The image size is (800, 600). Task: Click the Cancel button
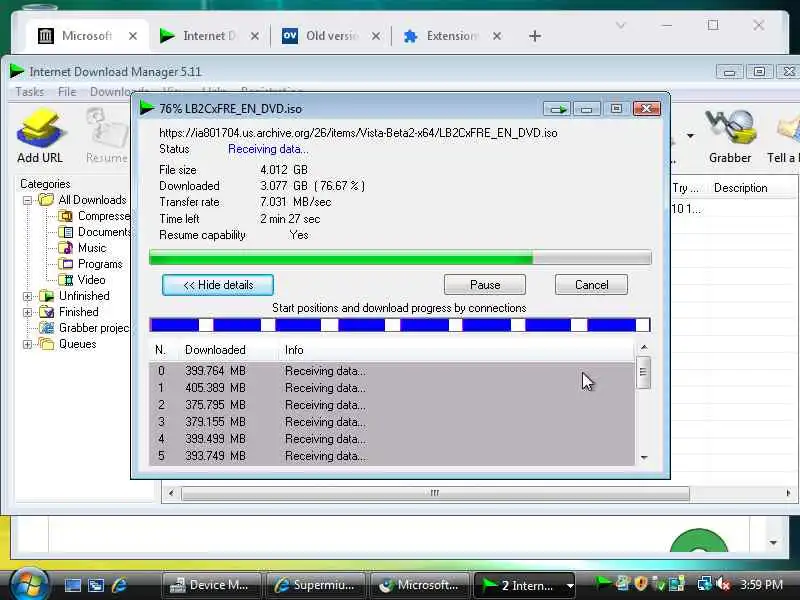tap(591, 285)
